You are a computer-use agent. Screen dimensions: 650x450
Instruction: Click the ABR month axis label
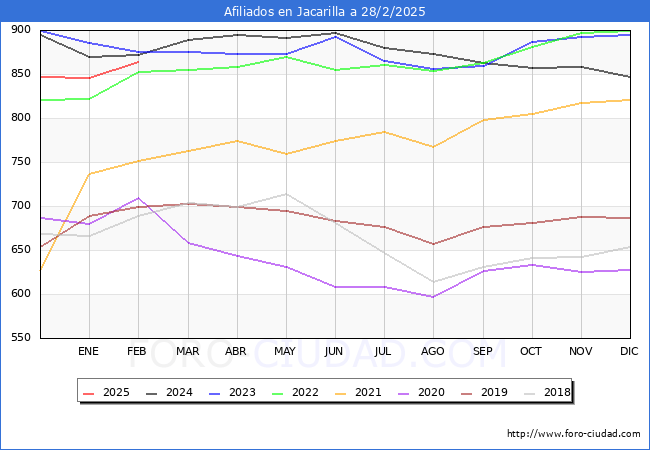coord(236,351)
